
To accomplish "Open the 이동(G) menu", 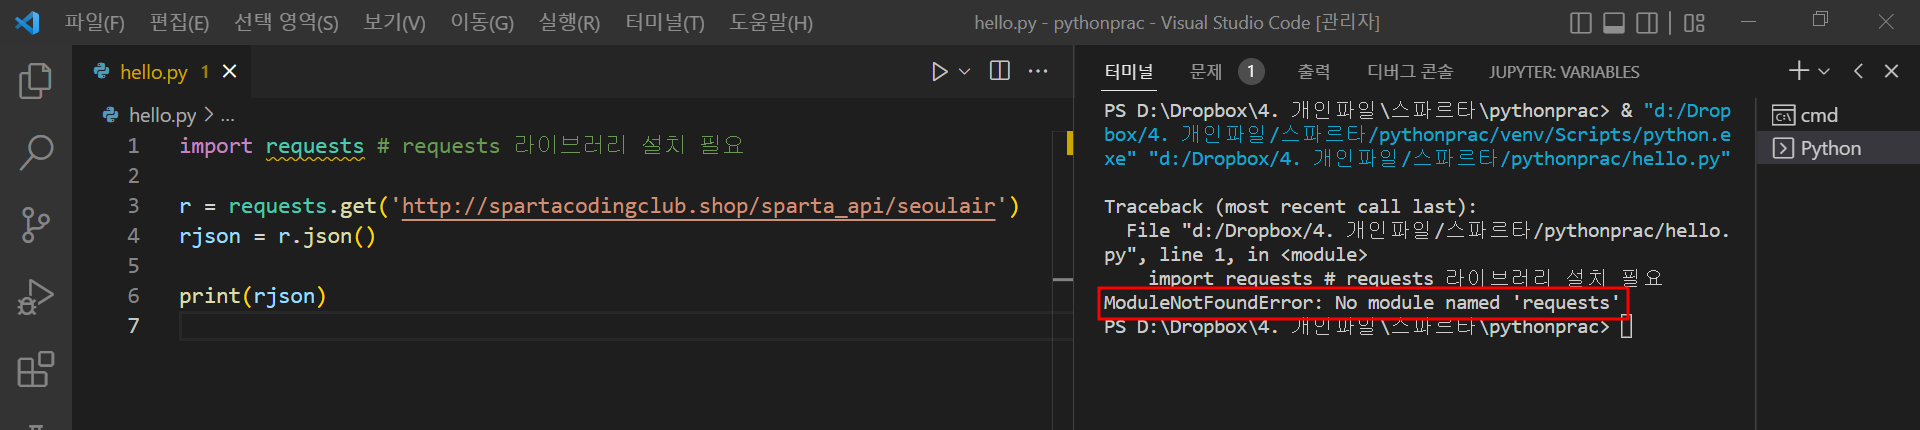I will pos(482,22).
